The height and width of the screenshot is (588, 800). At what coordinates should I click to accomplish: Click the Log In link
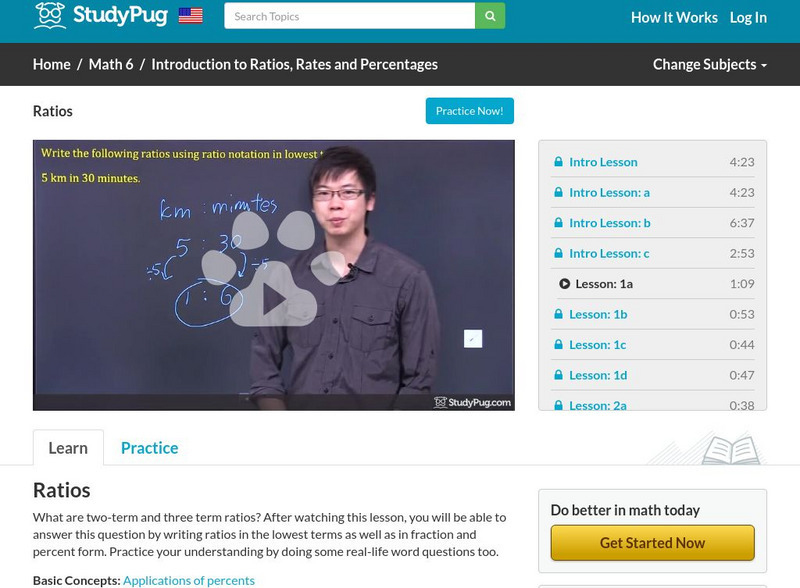point(748,17)
